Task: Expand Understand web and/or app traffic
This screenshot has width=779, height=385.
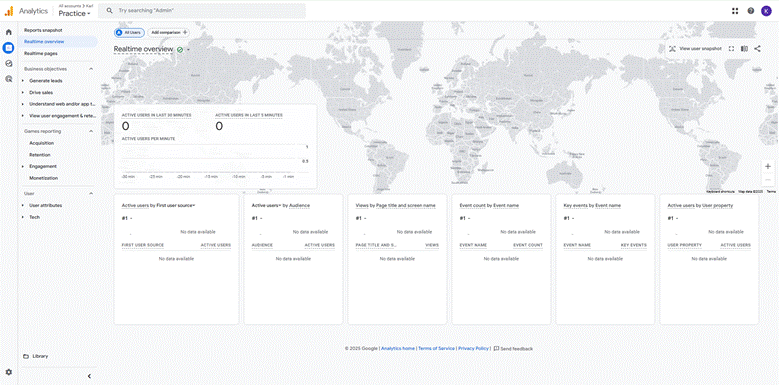Action: coord(23,104)
